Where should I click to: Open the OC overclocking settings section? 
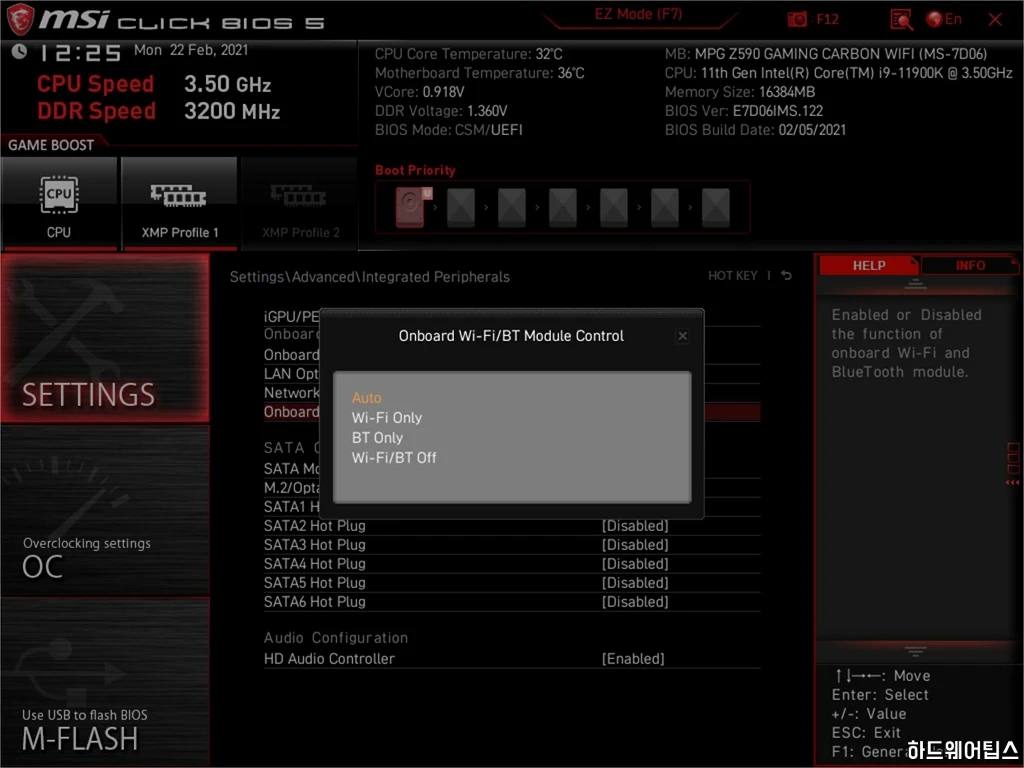click(x=105, y=511)
